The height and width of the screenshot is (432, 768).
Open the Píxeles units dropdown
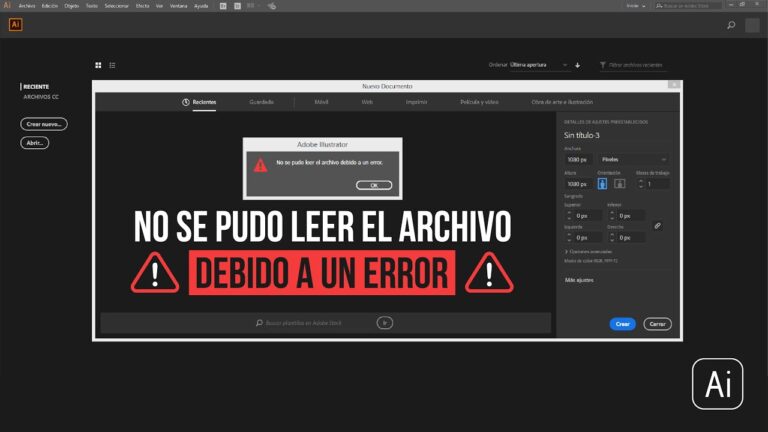634,160
